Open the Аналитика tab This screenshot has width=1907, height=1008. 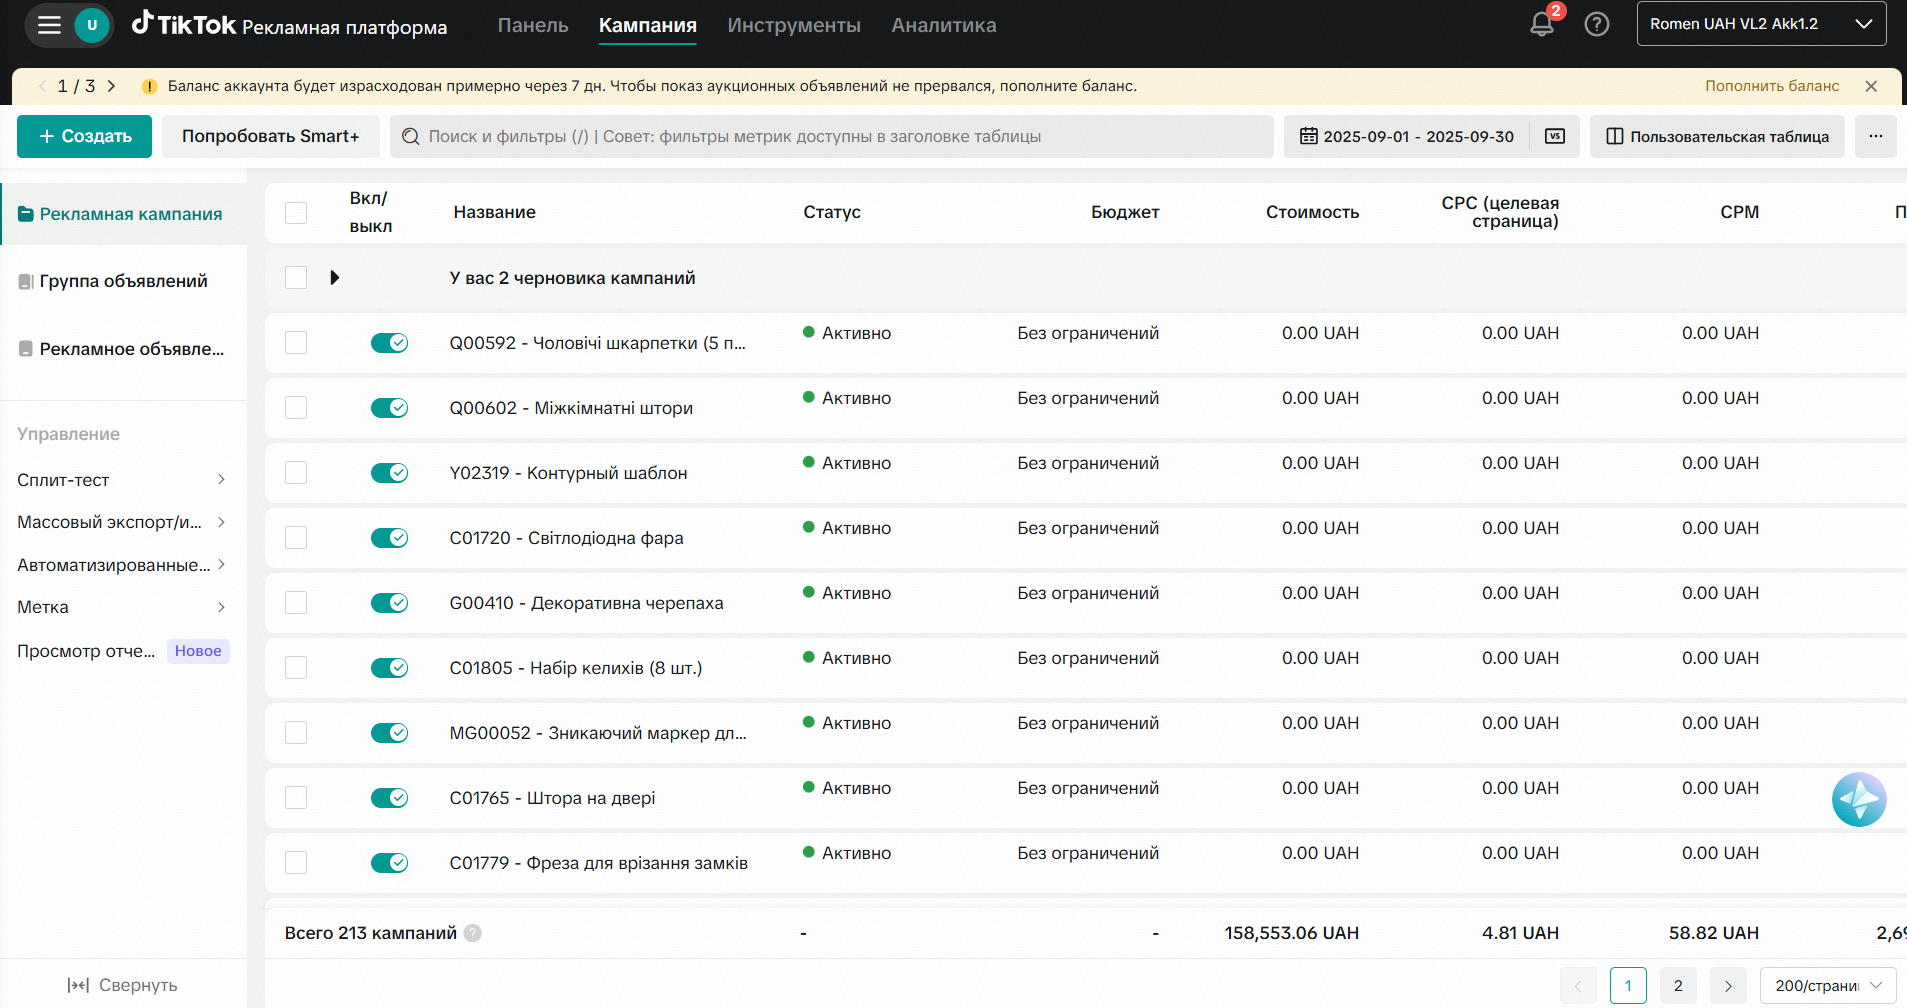(943, 25)
